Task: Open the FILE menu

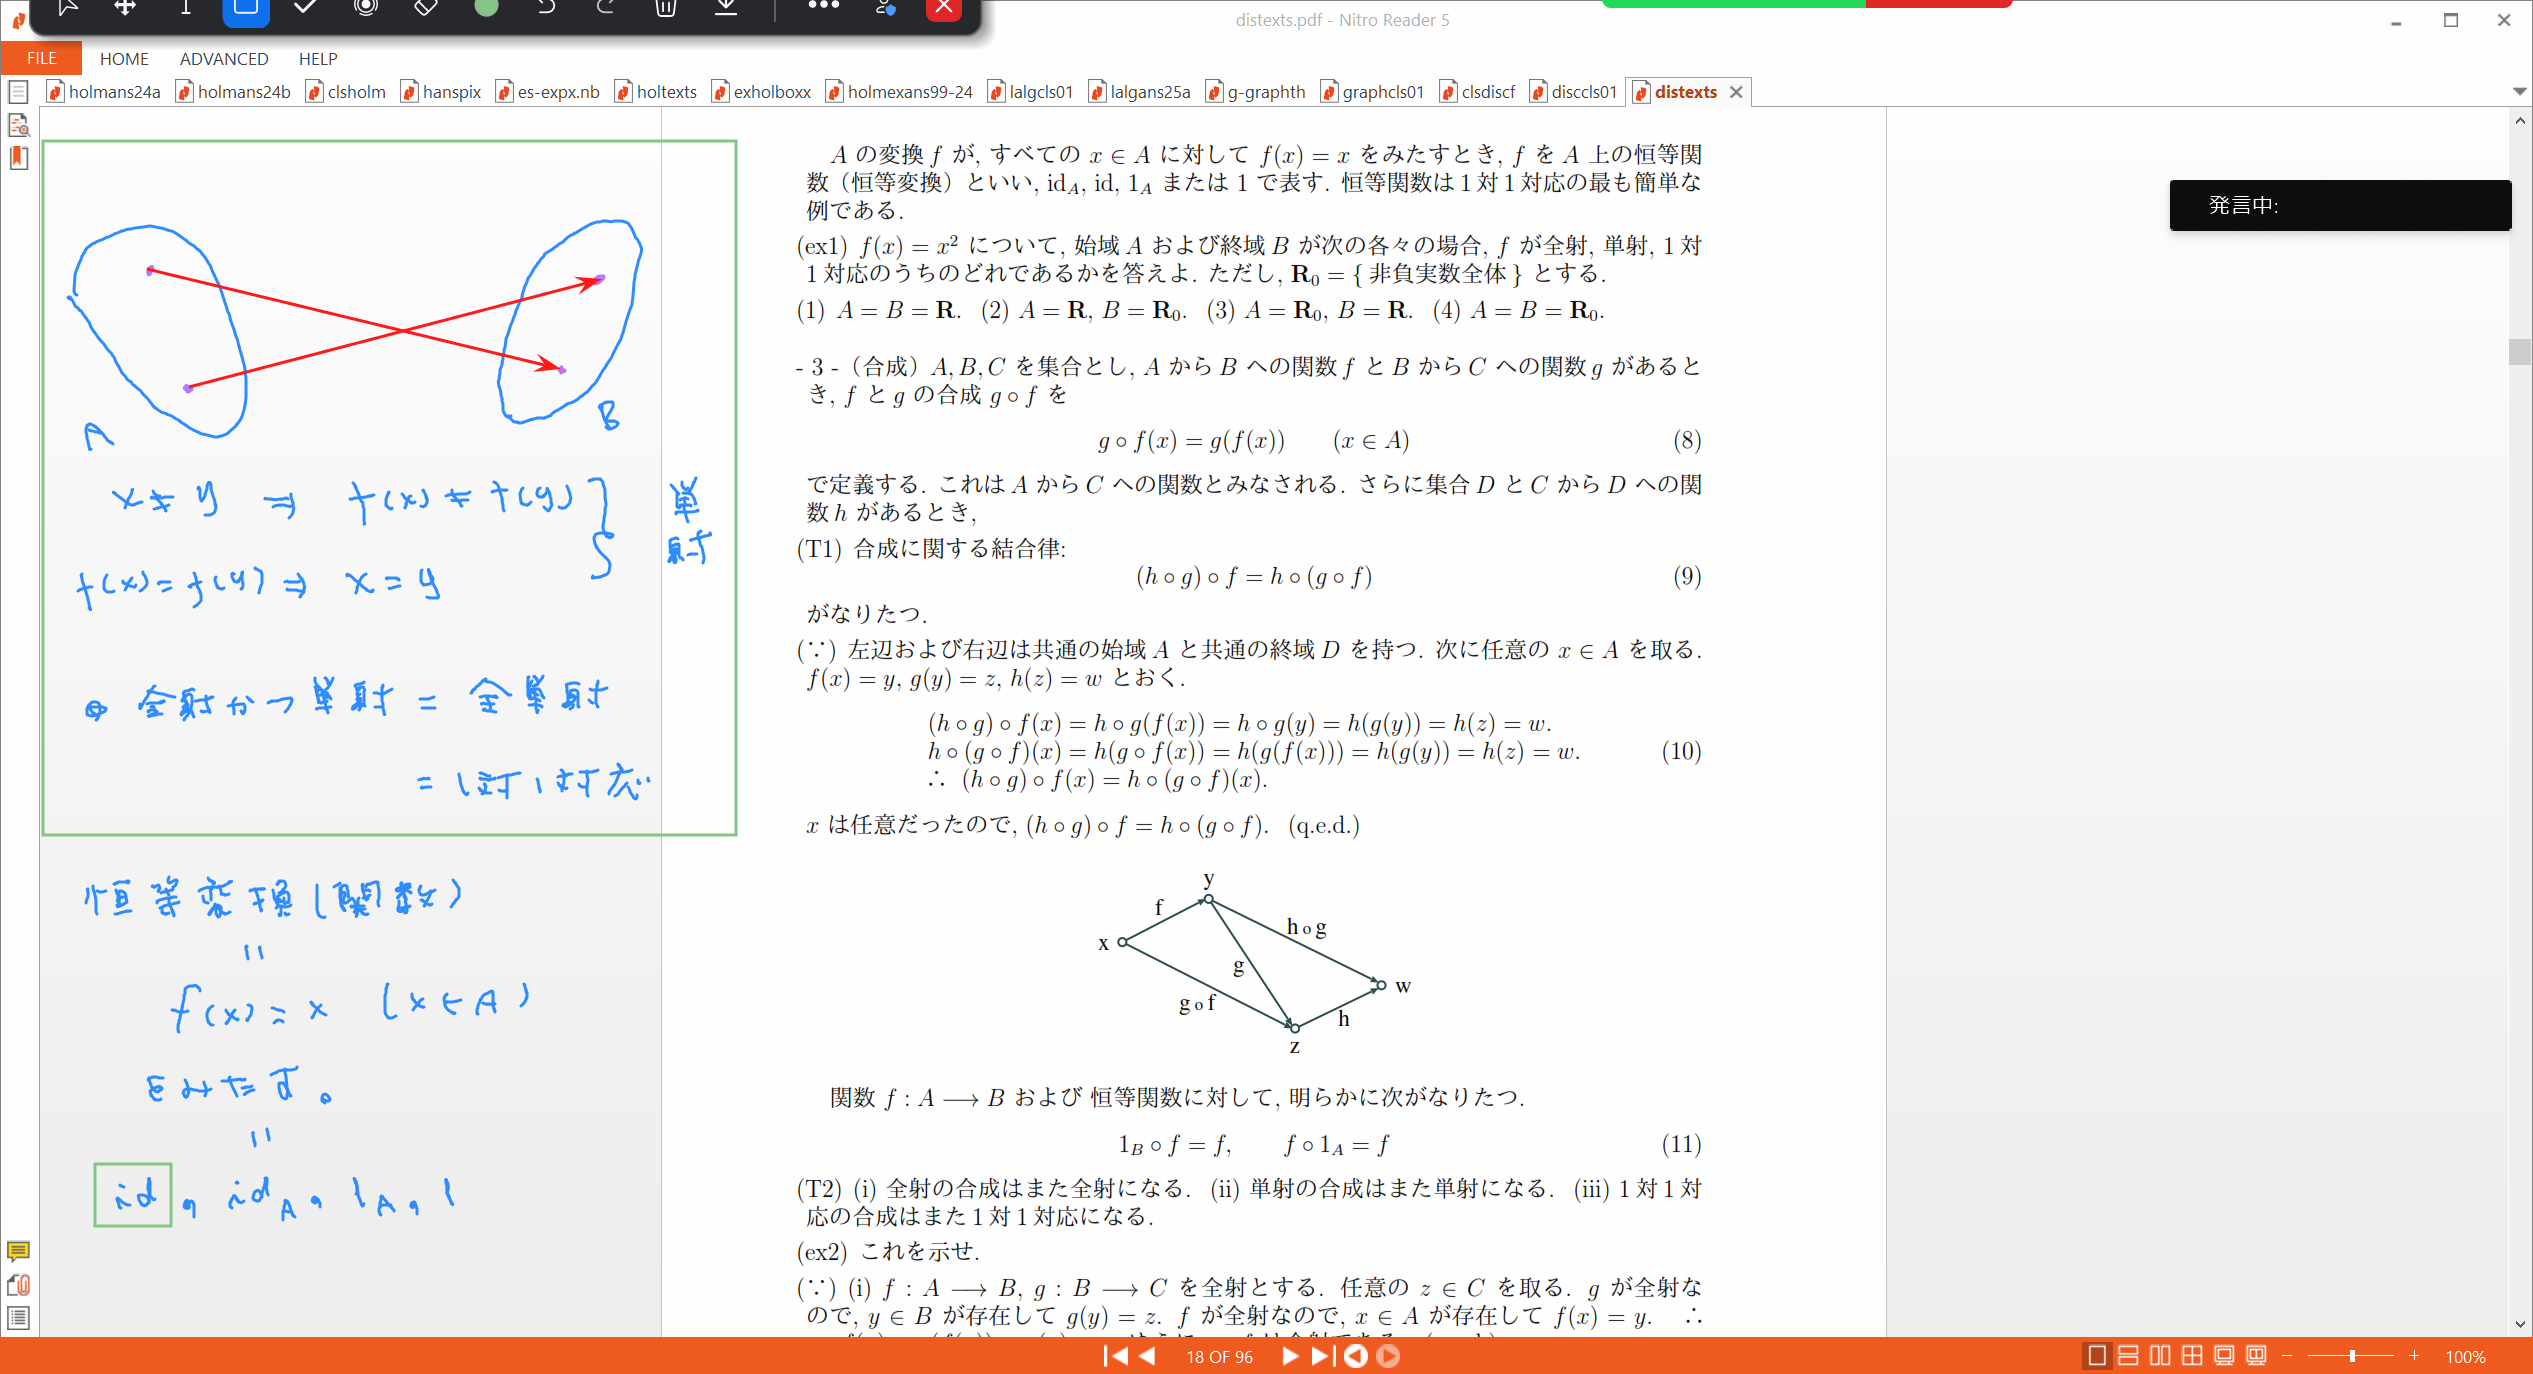Action: (x=41, y=58)
